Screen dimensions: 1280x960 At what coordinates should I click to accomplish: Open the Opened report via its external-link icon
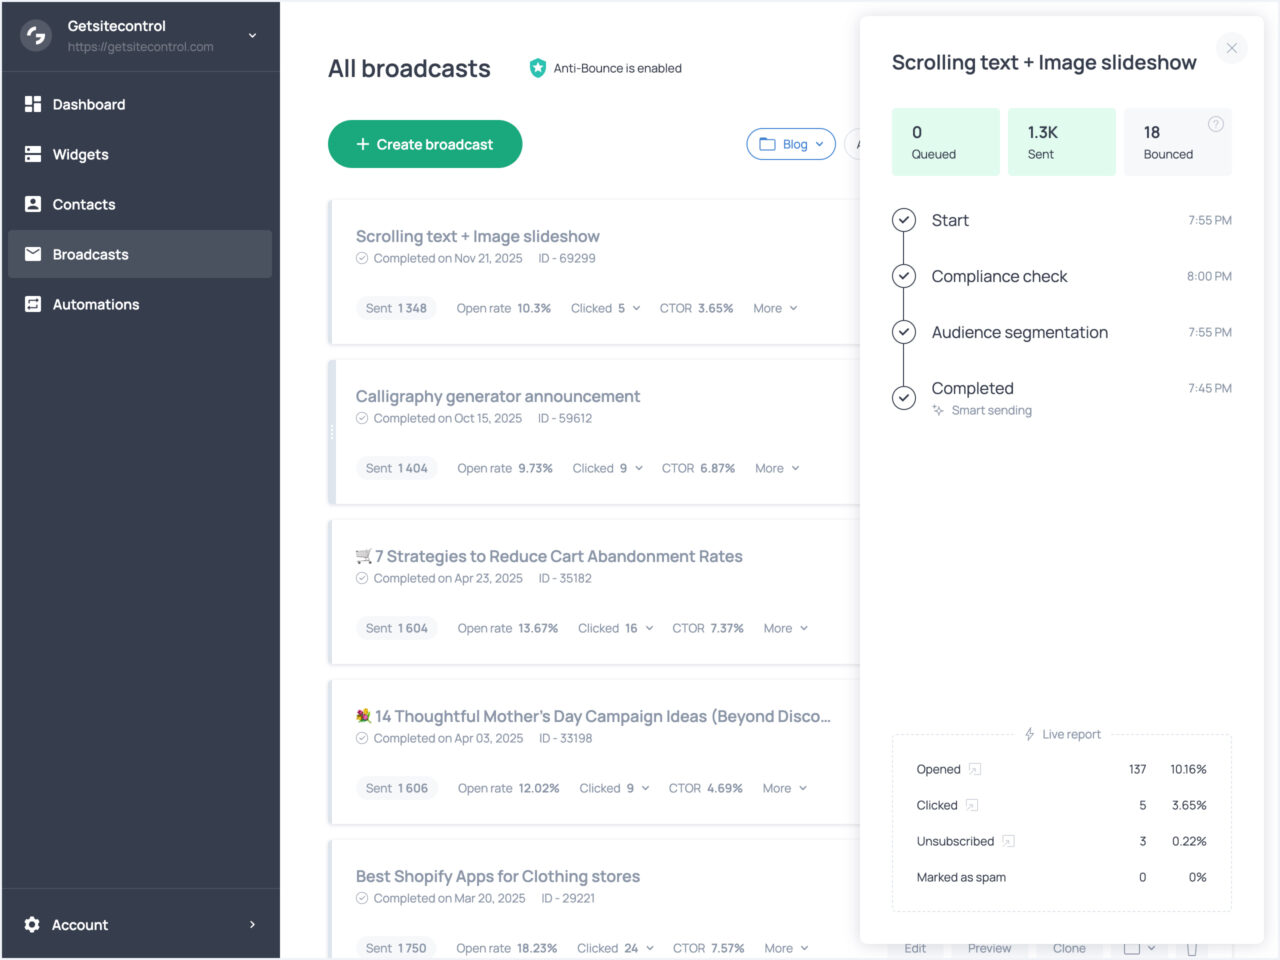pyautogui.click(x=975, y=770)
